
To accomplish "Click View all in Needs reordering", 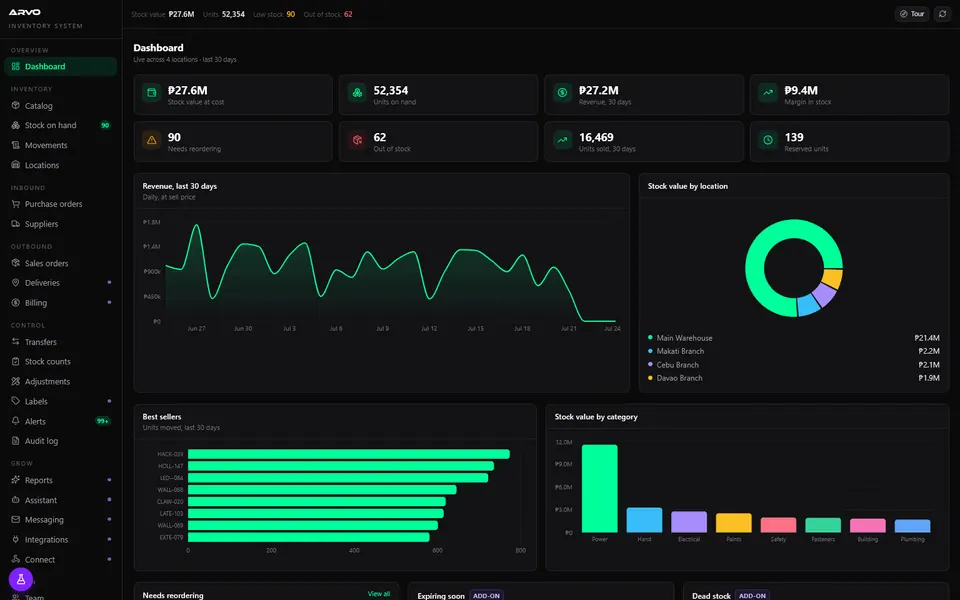I will tap(378, 594).
